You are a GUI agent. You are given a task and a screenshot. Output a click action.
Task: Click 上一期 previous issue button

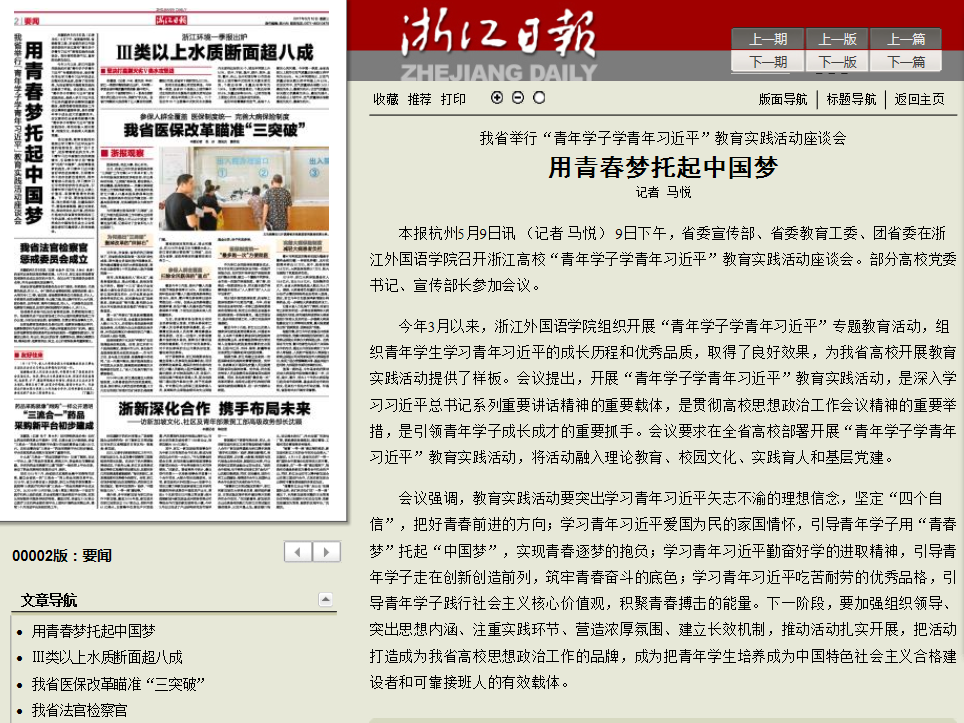[x=767, y=39]
